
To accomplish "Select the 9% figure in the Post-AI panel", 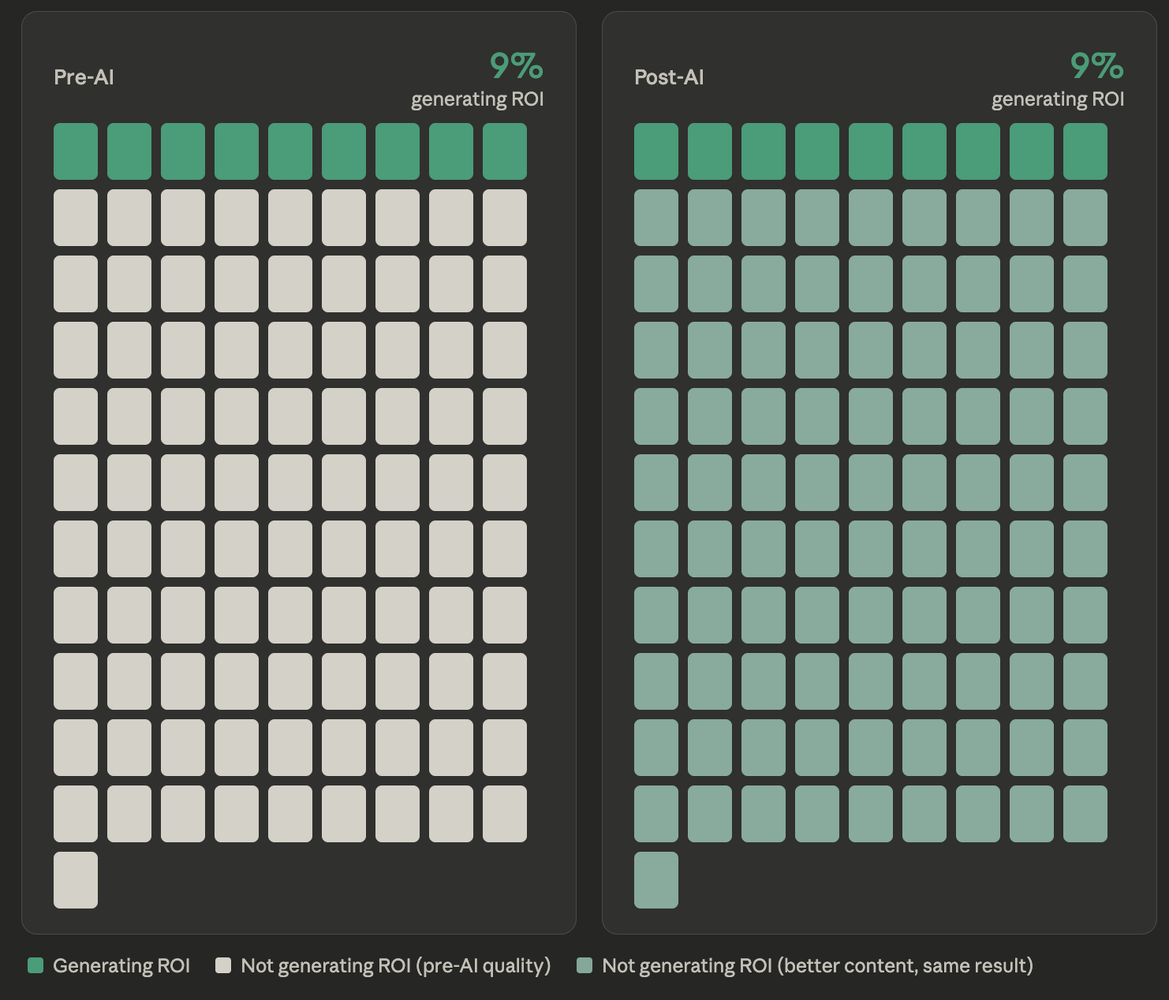I will pyautogui.click(x=1097, y=66).
